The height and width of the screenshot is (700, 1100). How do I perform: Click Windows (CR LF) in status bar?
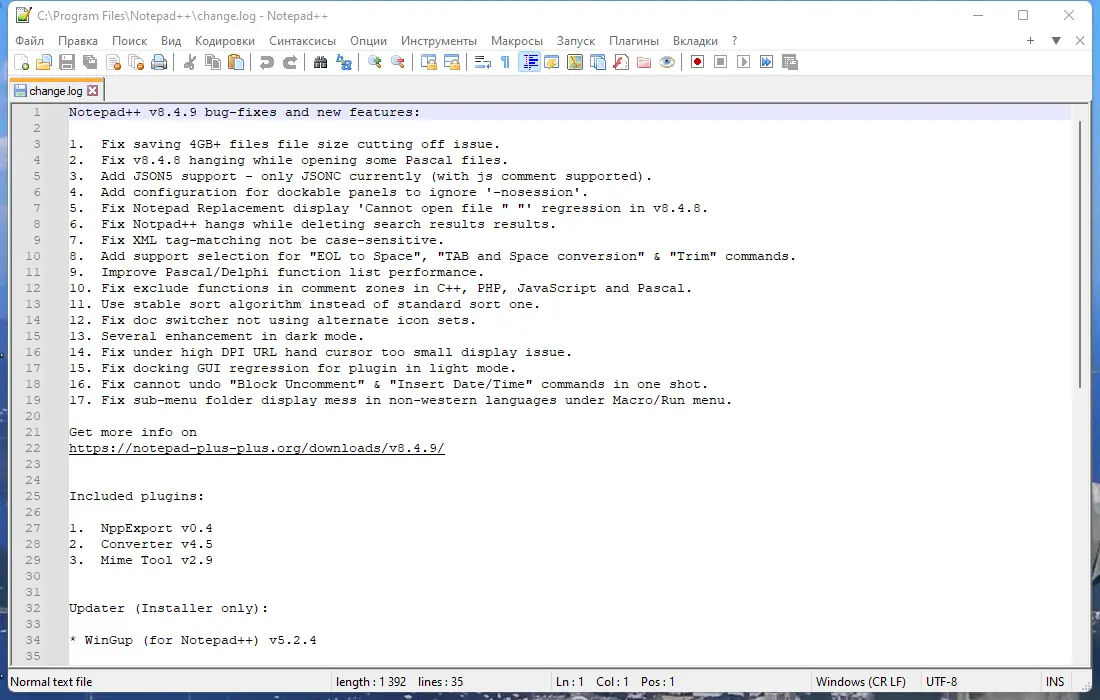[861, 682]
